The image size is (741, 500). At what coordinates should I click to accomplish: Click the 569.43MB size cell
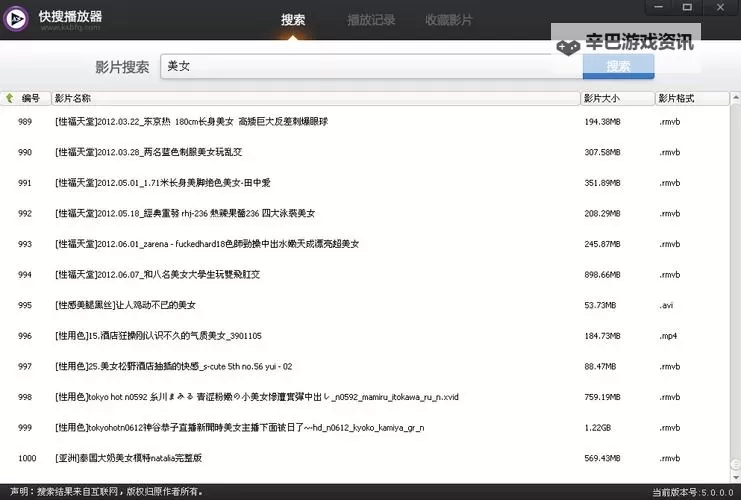coord(602,458)
